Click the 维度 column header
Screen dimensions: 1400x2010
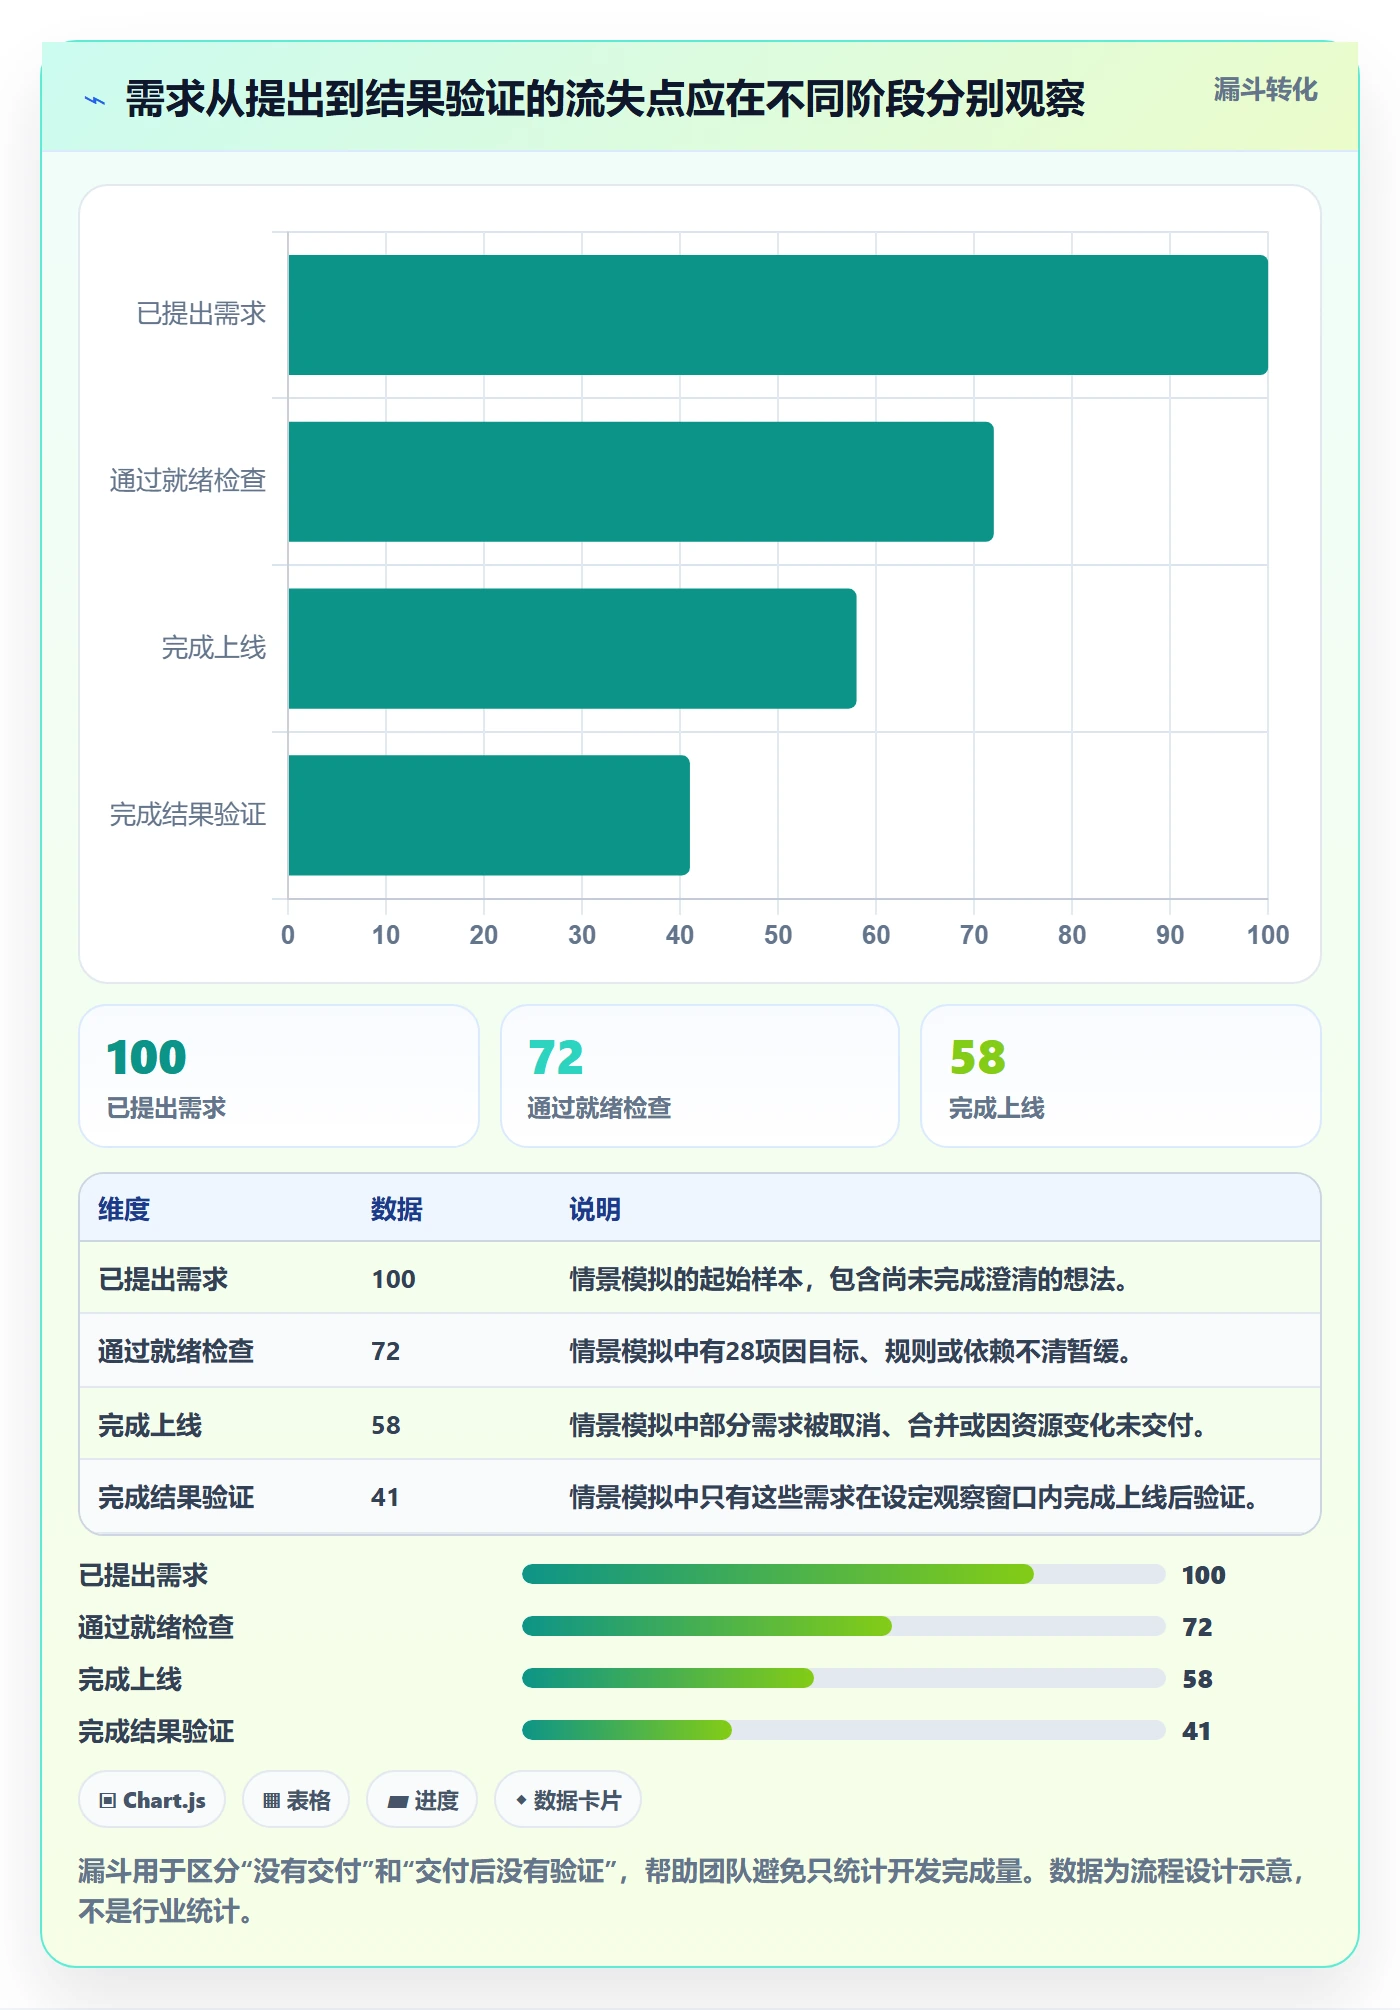[x=124, y=1209]
